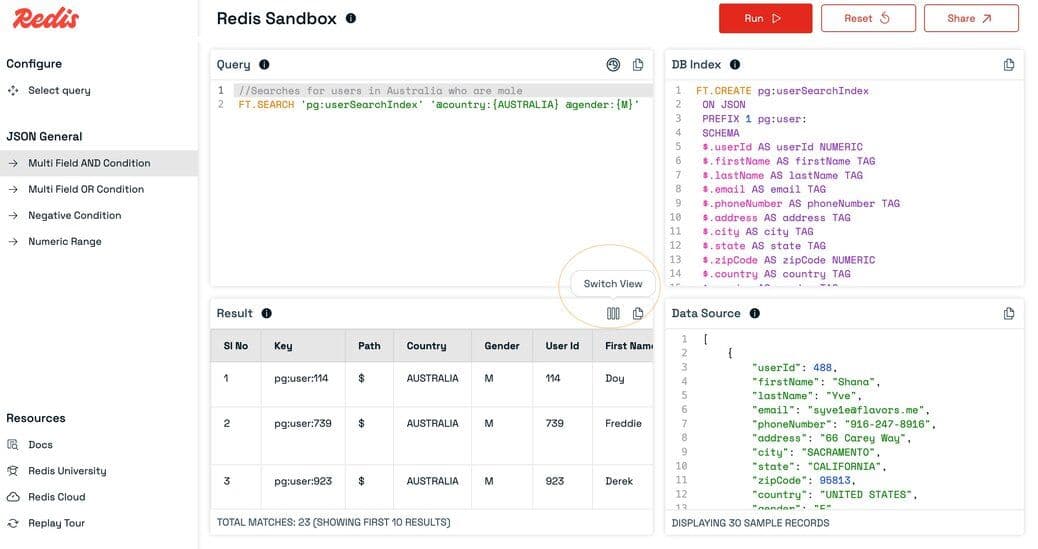Copy the Result panel contents

pyautogui.click(x=638, y=313)
